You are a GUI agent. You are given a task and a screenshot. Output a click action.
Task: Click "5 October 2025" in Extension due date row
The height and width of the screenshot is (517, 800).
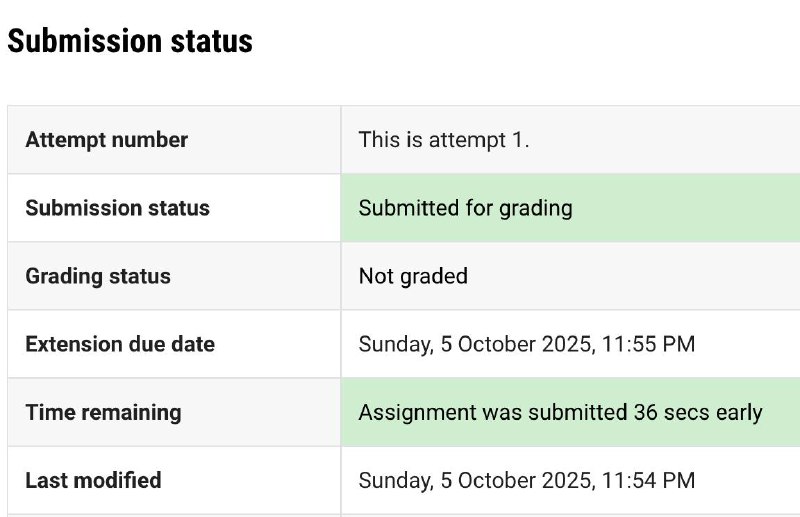pyautogui.click(x=517, y=344)
